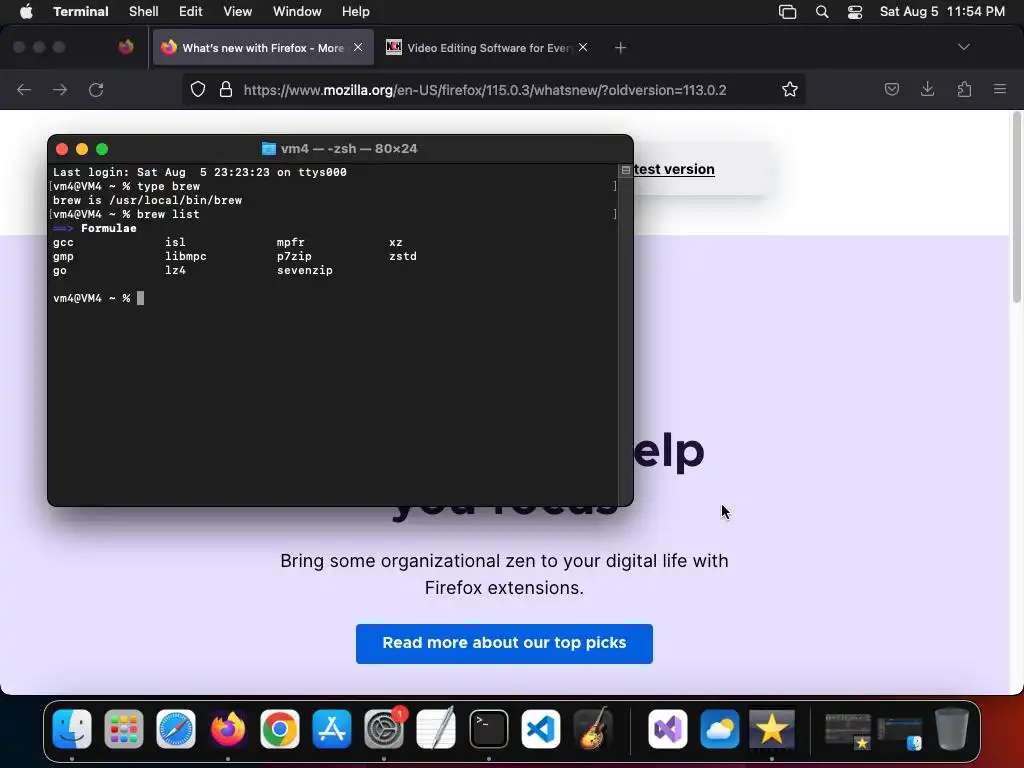
Task: Open Launchpad from the Dock
Action: pyautogui.click(x=123, y=729)
